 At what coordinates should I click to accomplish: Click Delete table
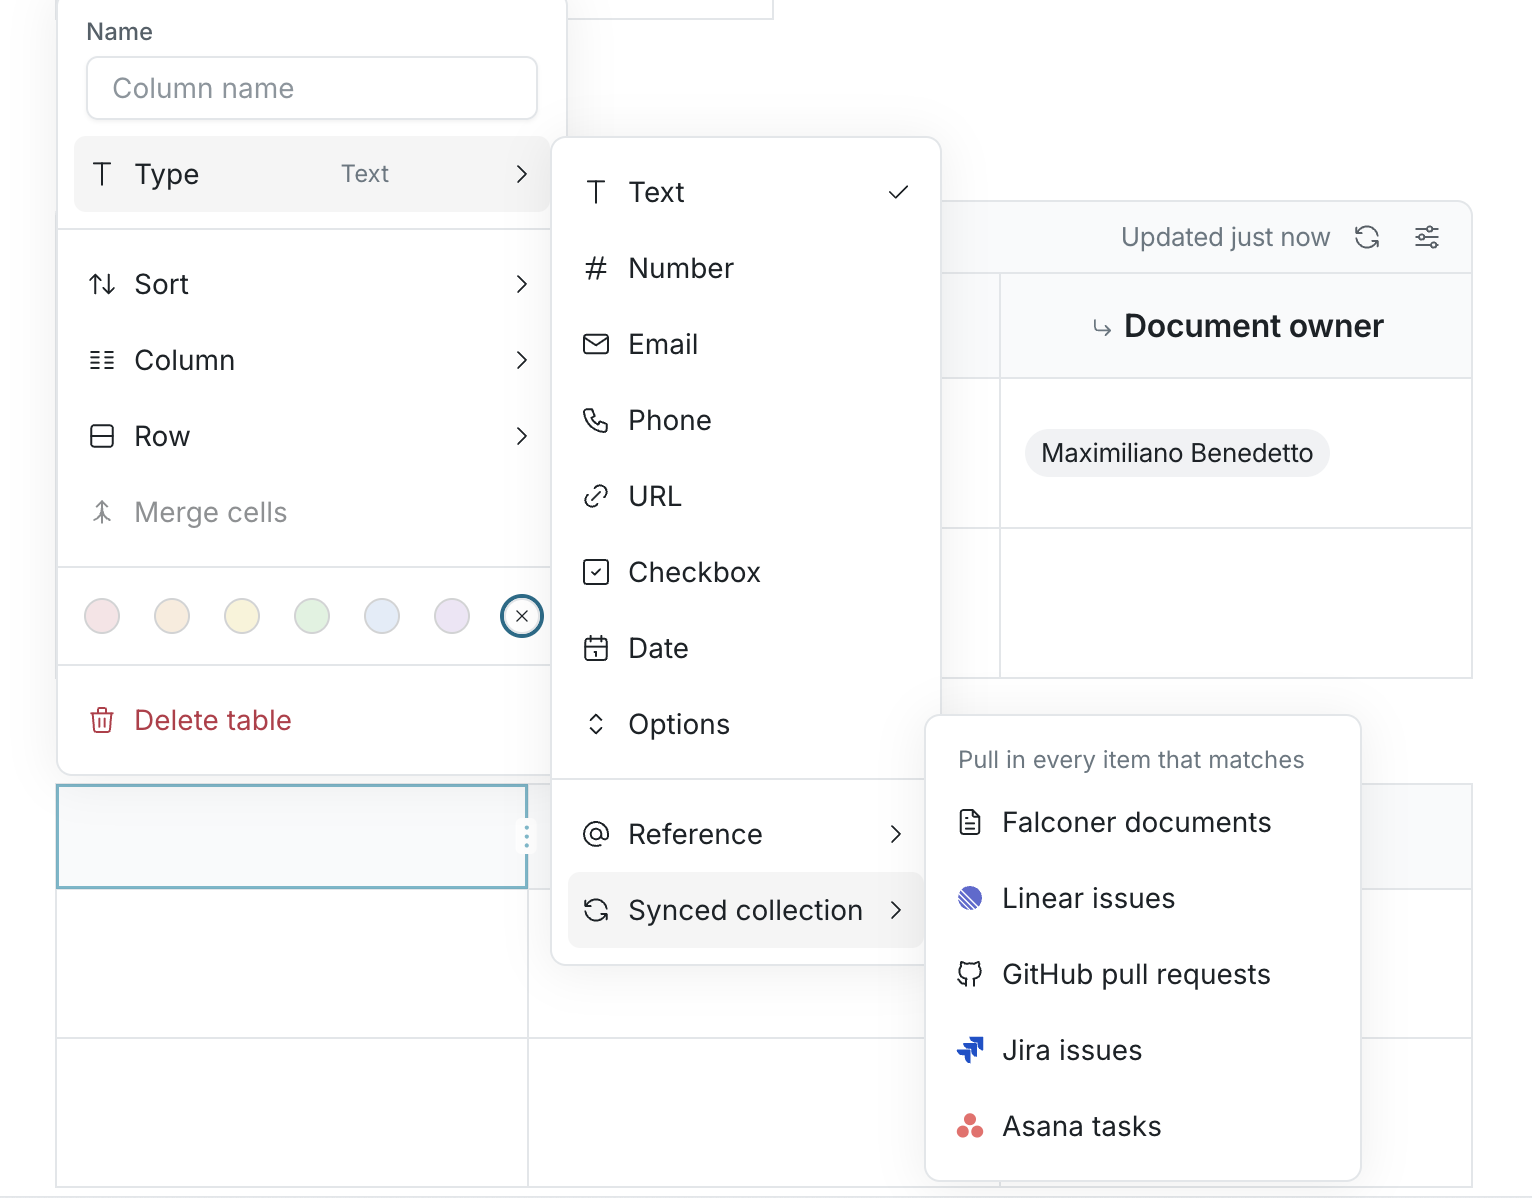click(x=312, y=720)
